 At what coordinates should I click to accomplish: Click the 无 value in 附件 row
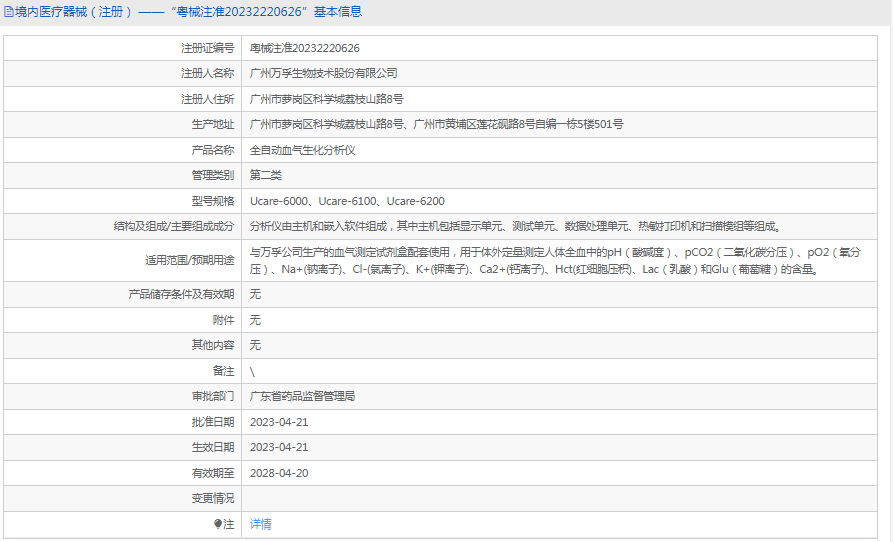255,320
